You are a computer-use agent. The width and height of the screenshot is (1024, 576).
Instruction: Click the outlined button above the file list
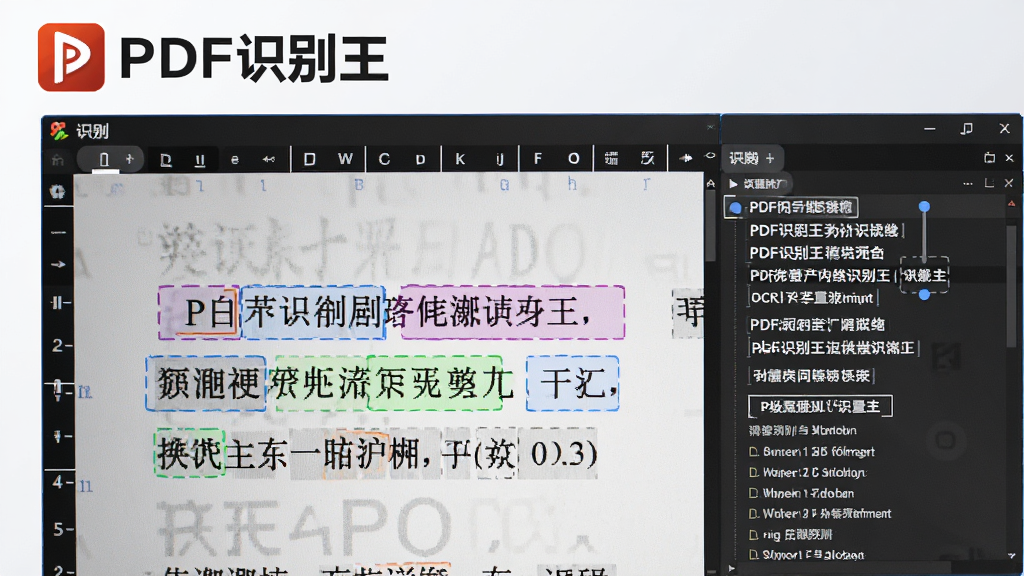(820, 406)
